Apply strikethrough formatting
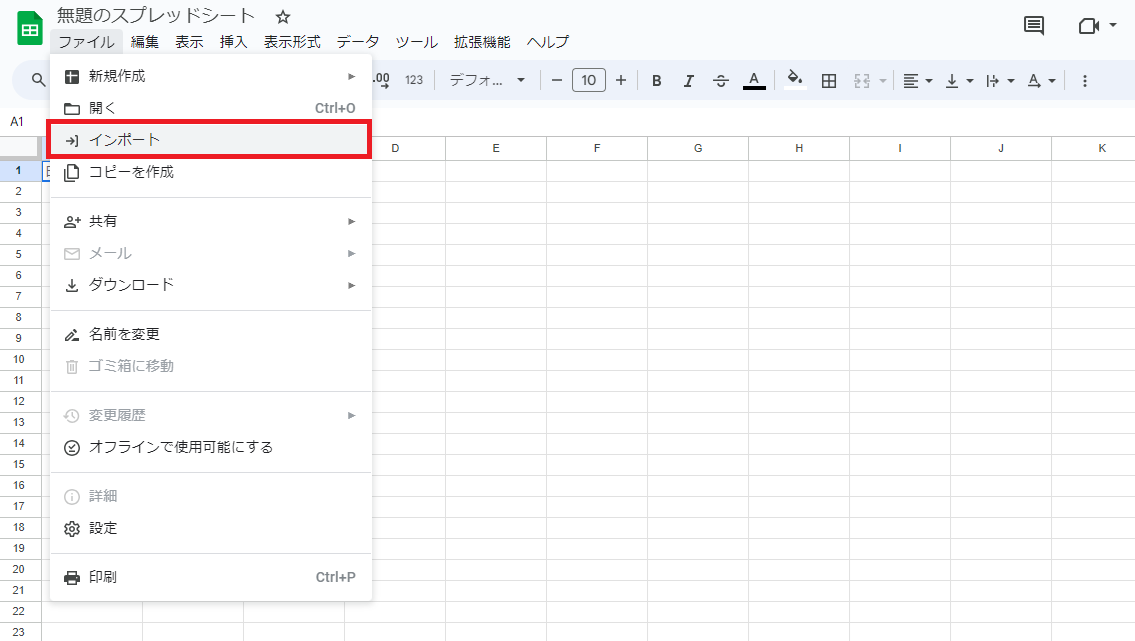The height and width of the screenshot is (641, 1135). [x=721, y=80]
